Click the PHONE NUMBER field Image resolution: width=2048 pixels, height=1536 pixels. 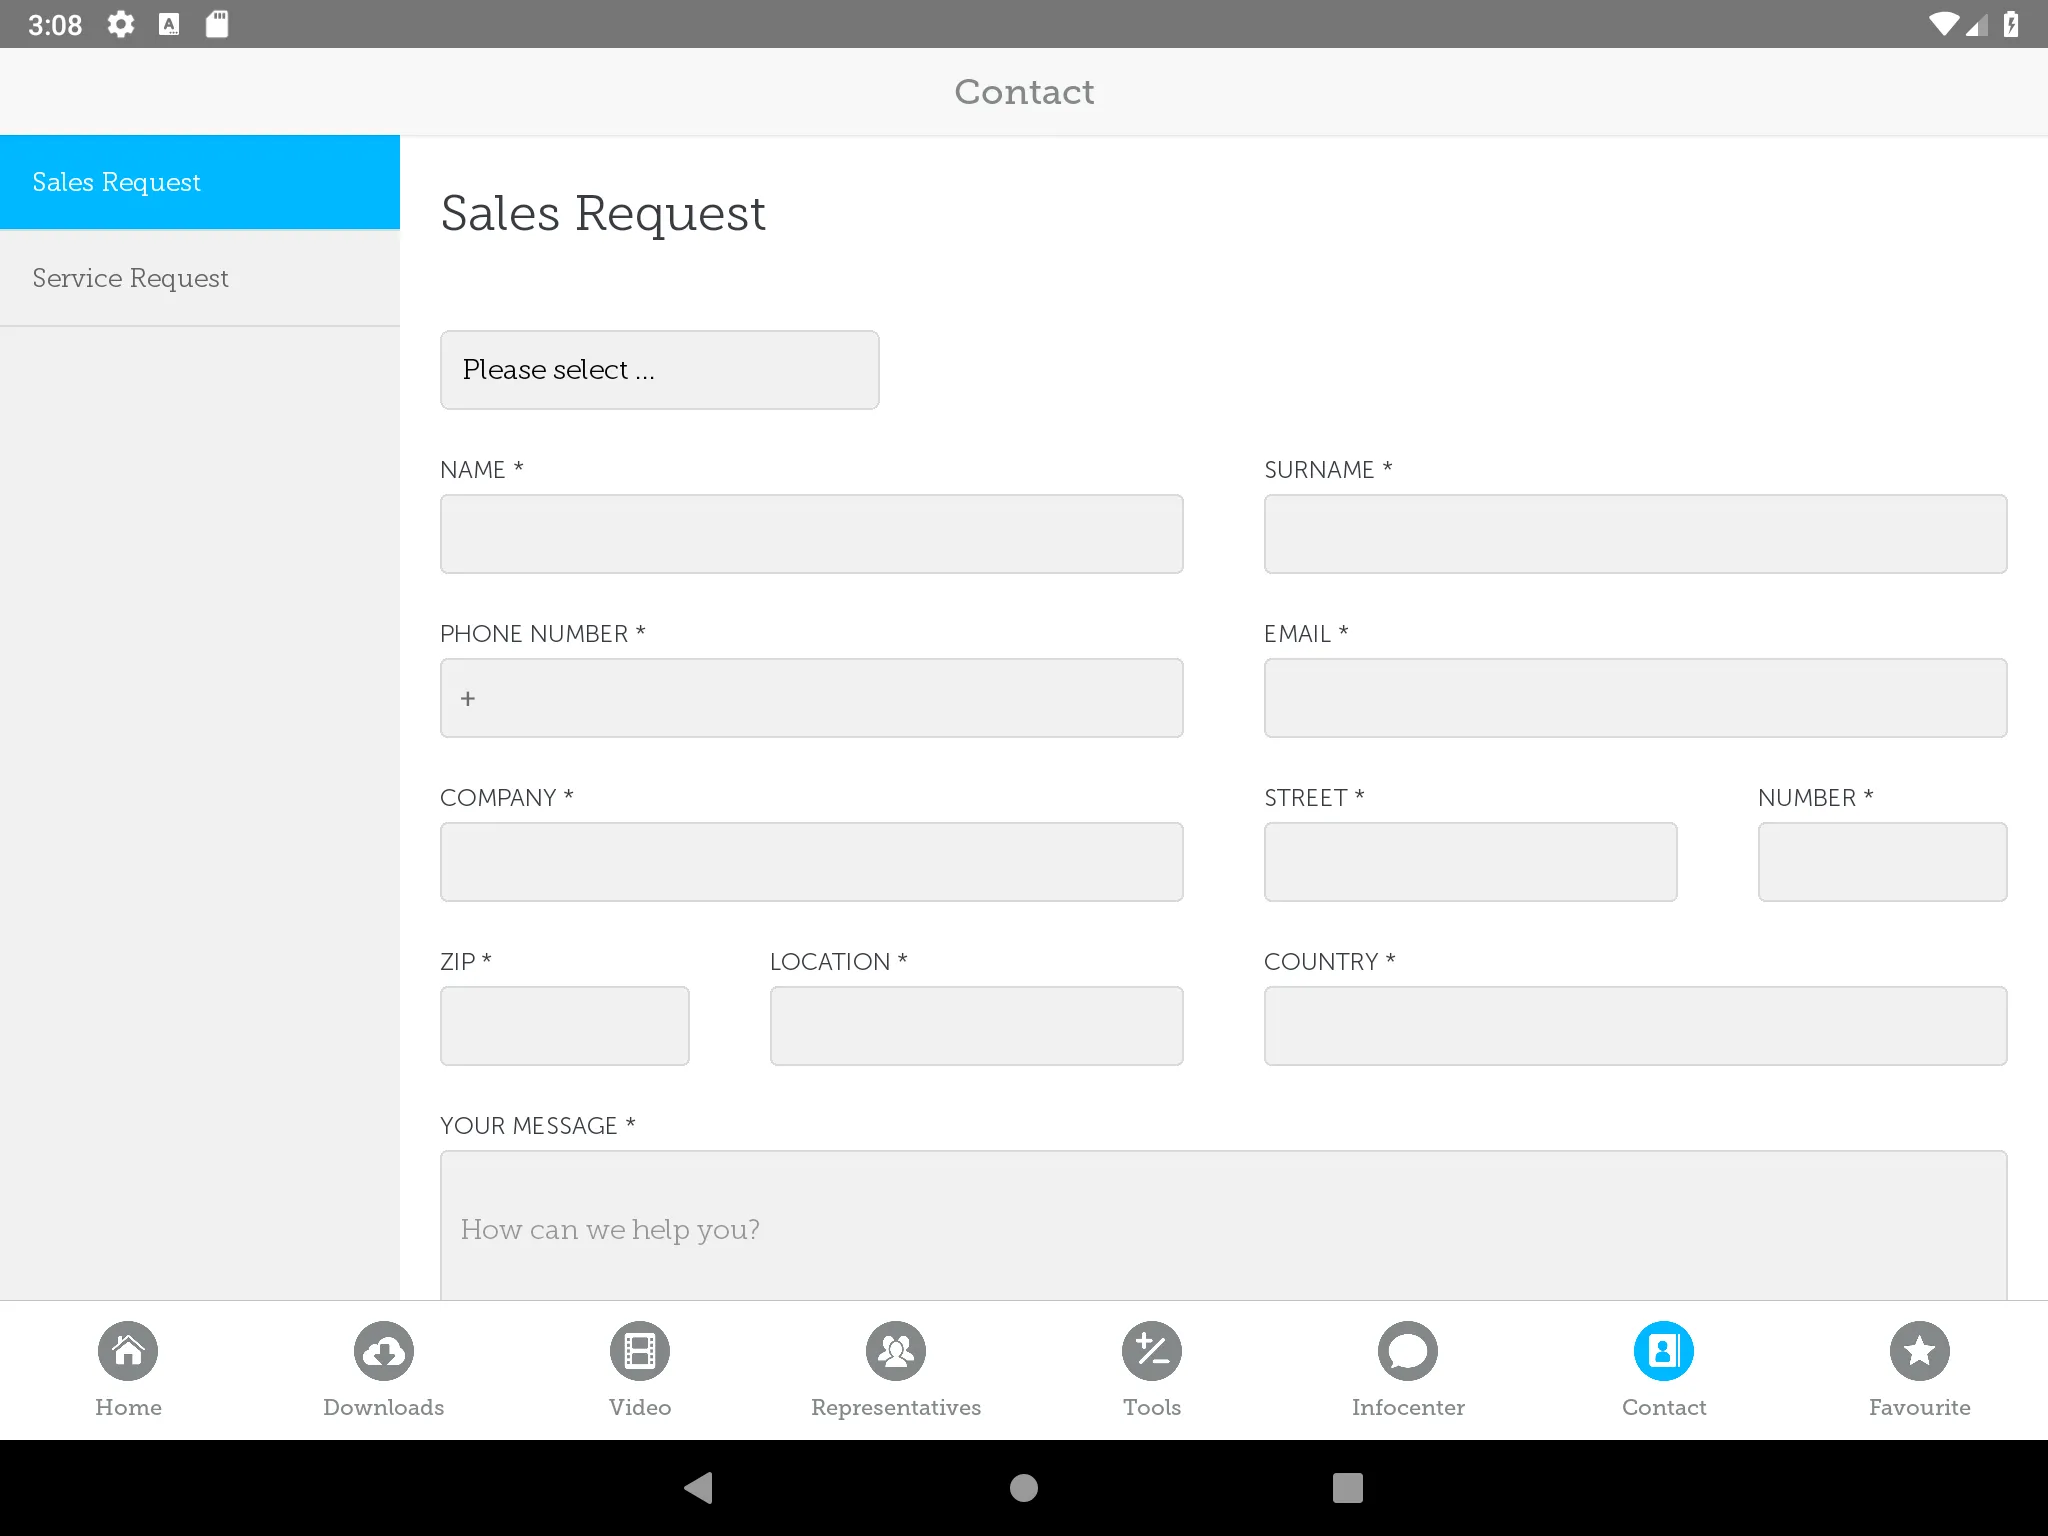(811, 697)
